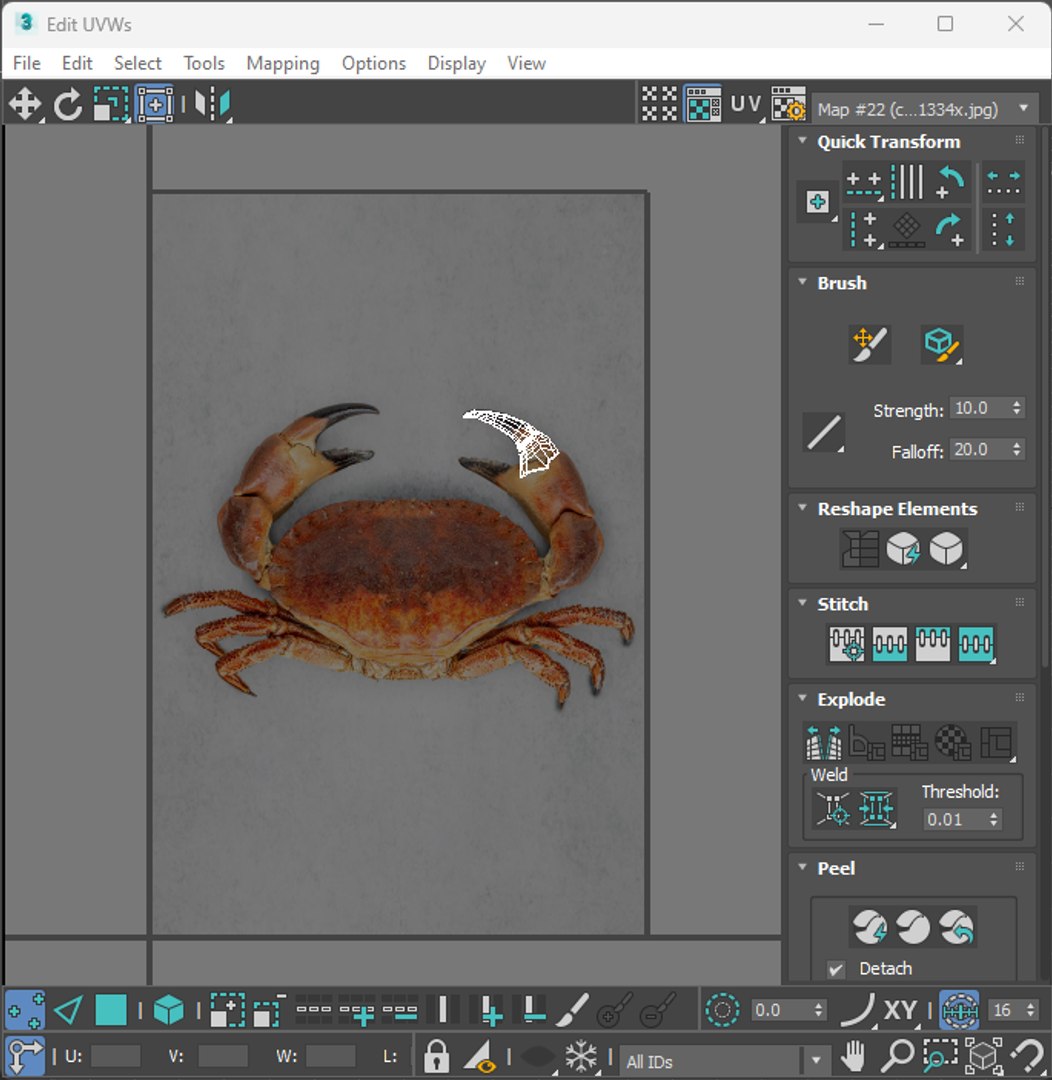Collapse the Peel rollout
1052x1080 pixels.
pyautogui.click(x=803, y=867)
